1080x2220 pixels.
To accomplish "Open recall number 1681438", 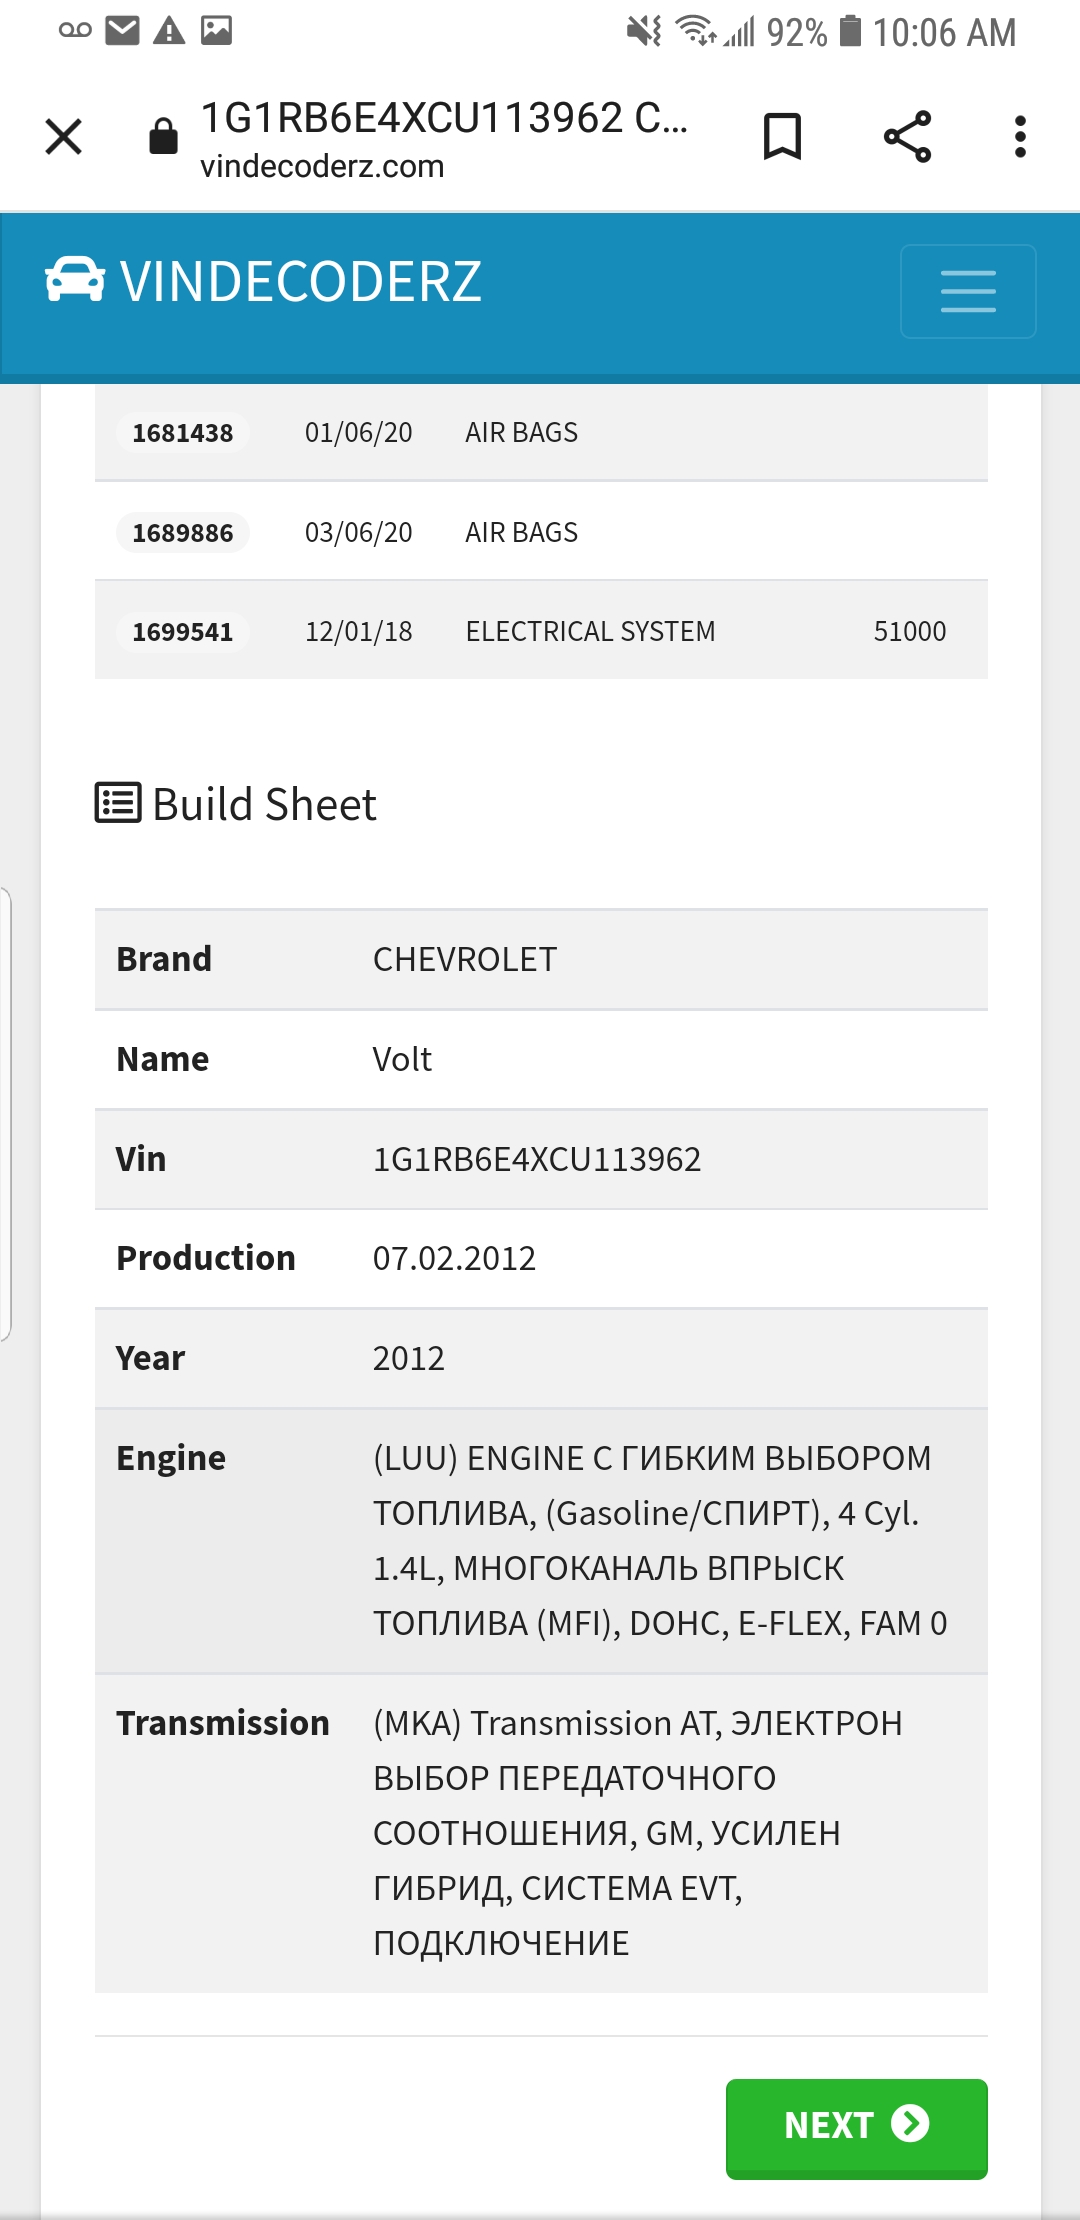I will point(182,433).
